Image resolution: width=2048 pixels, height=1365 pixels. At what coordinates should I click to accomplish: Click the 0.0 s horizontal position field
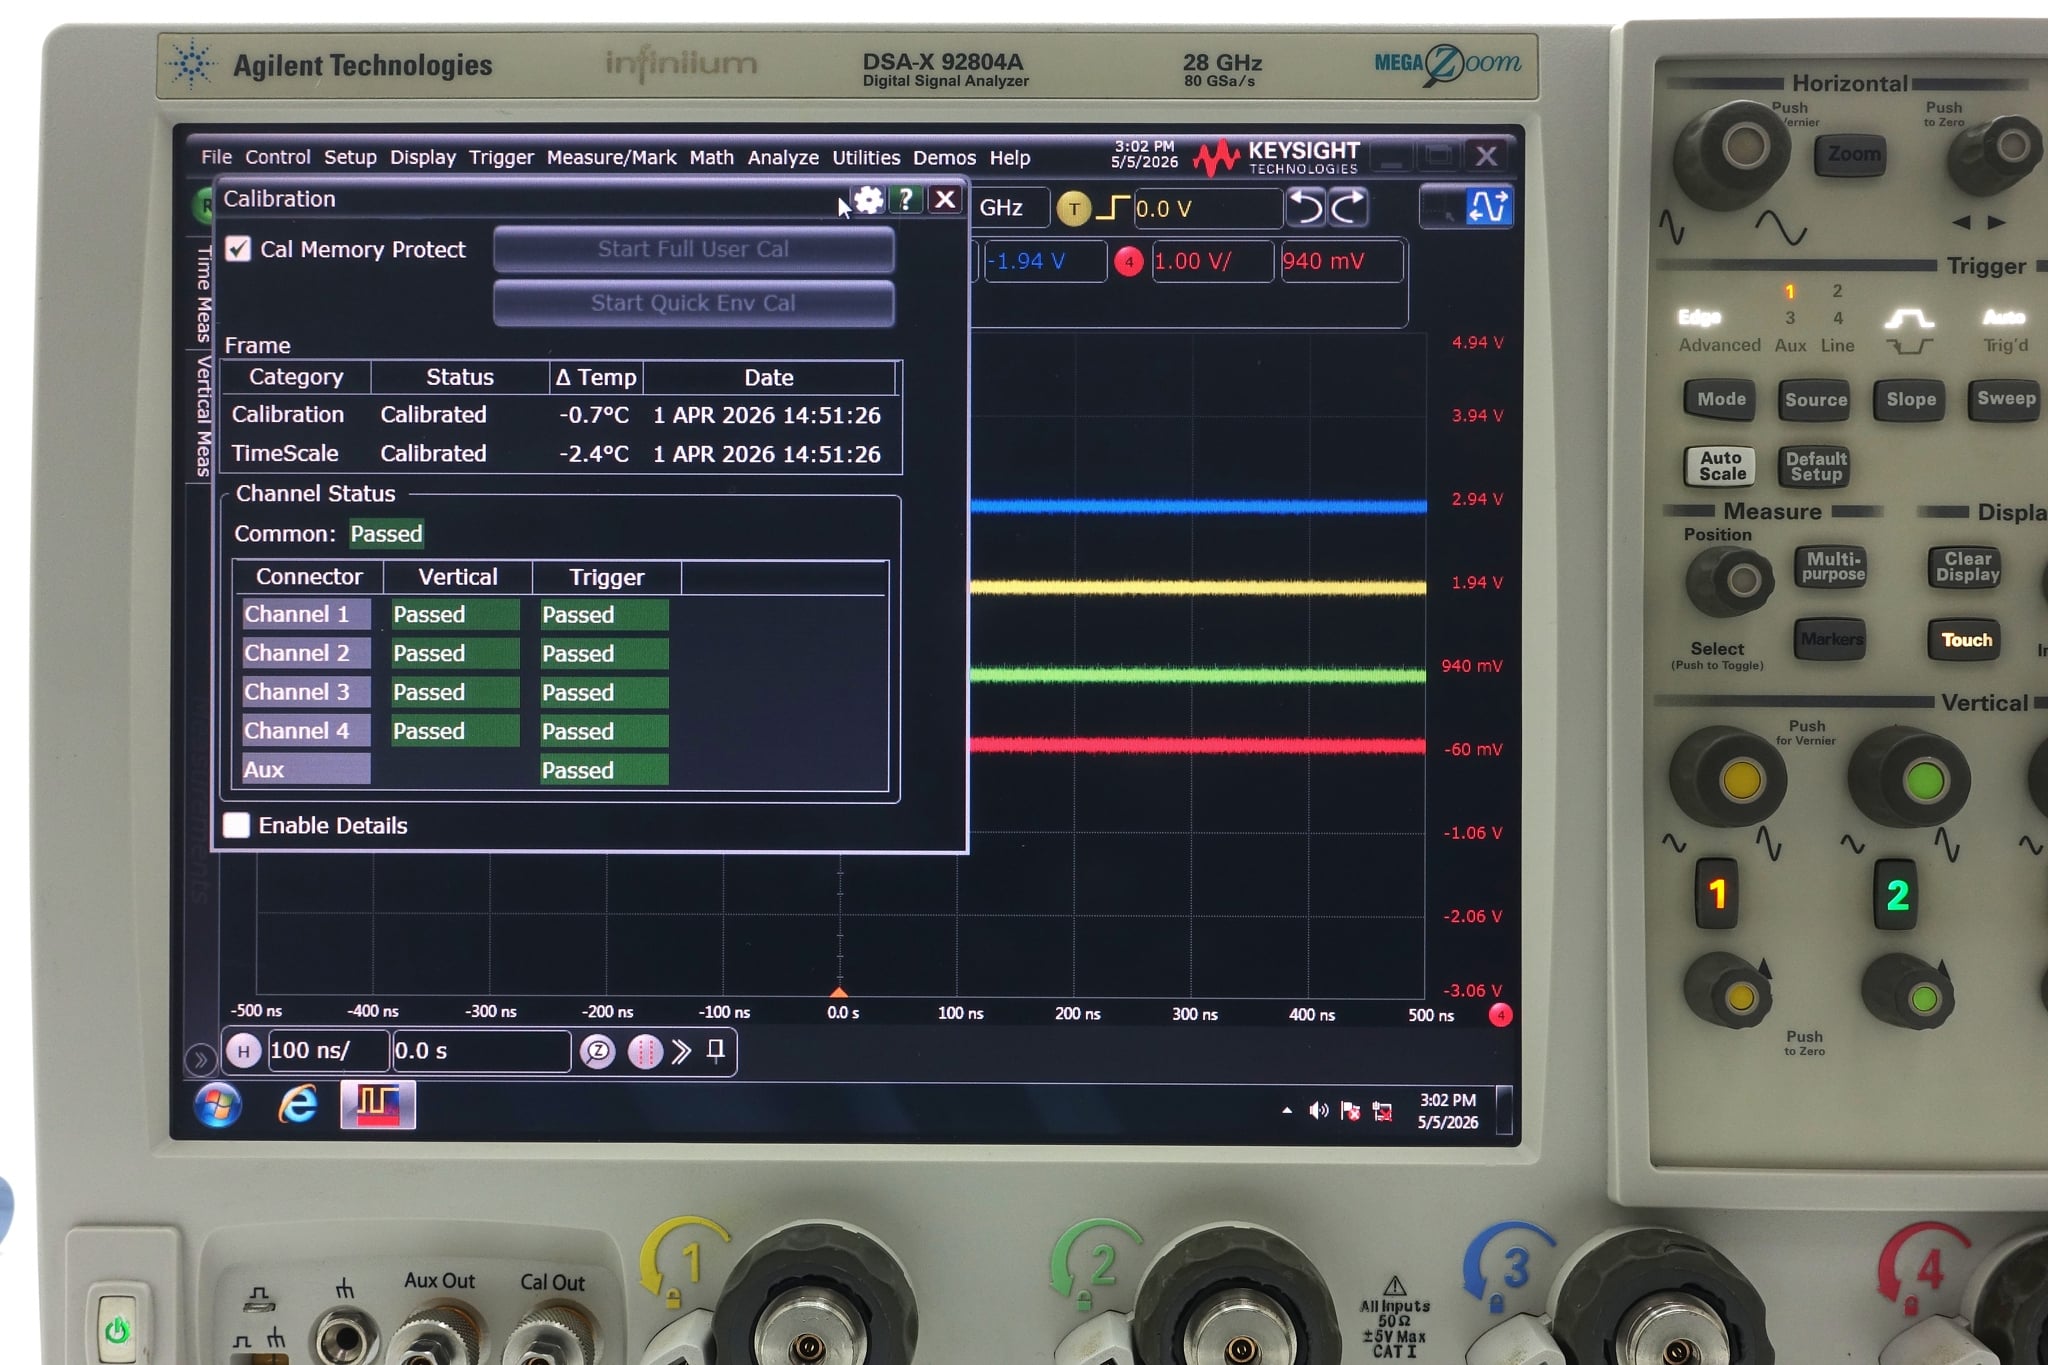pyautogui.click(x=481, y=1051)
